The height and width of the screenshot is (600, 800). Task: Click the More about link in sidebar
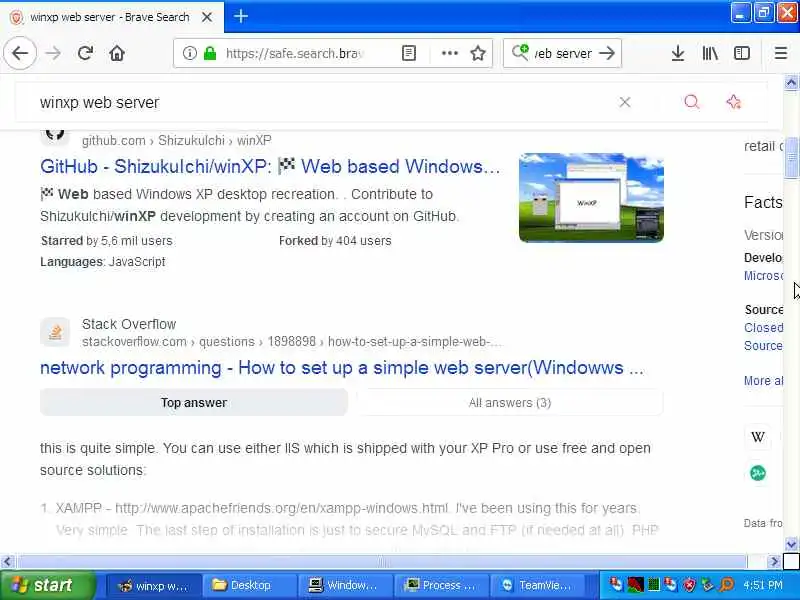coord(763,381)
